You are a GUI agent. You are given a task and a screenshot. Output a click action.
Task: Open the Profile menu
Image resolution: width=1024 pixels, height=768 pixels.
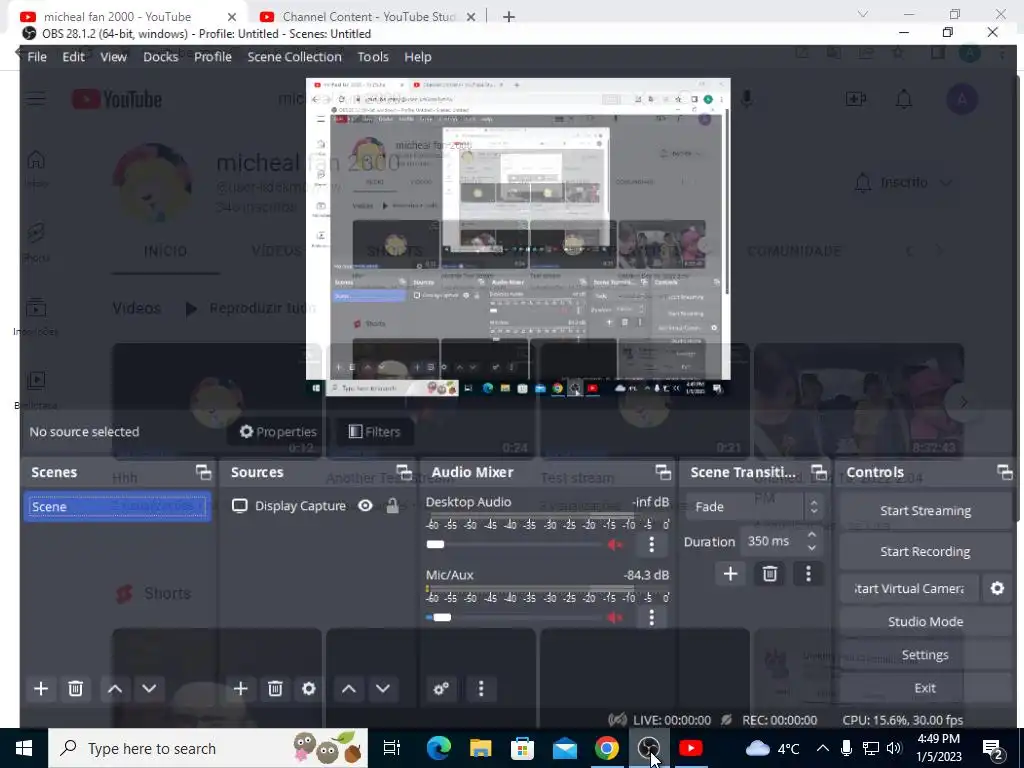[213, 57]
